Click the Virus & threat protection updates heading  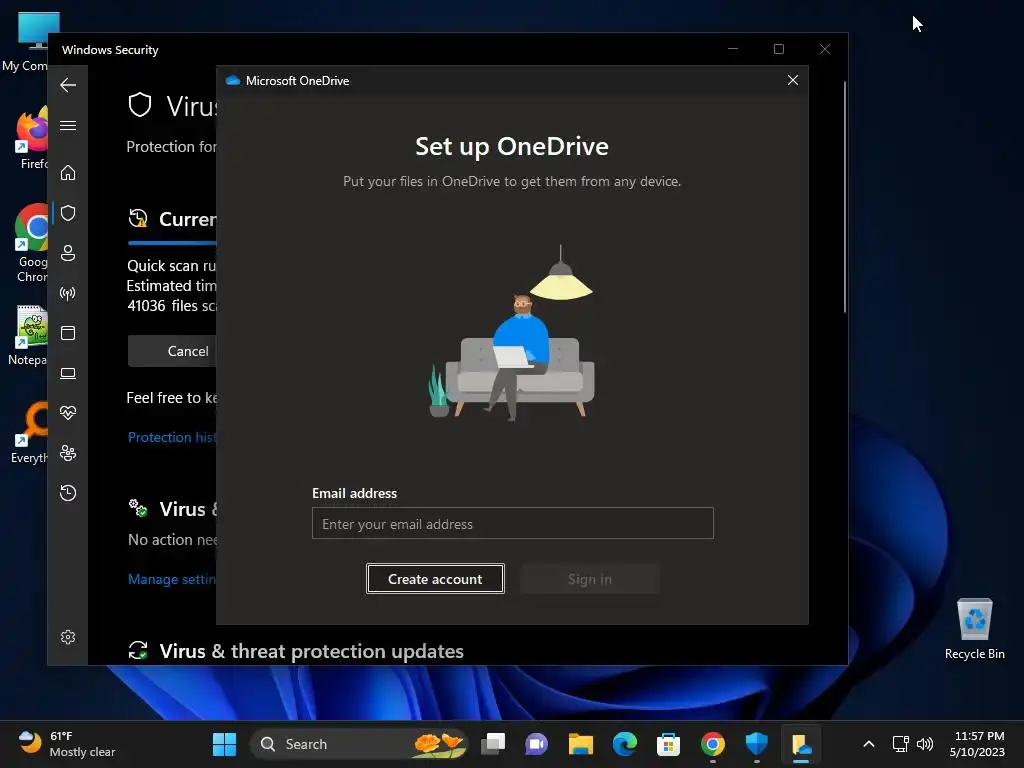click(x=312, y=651)
